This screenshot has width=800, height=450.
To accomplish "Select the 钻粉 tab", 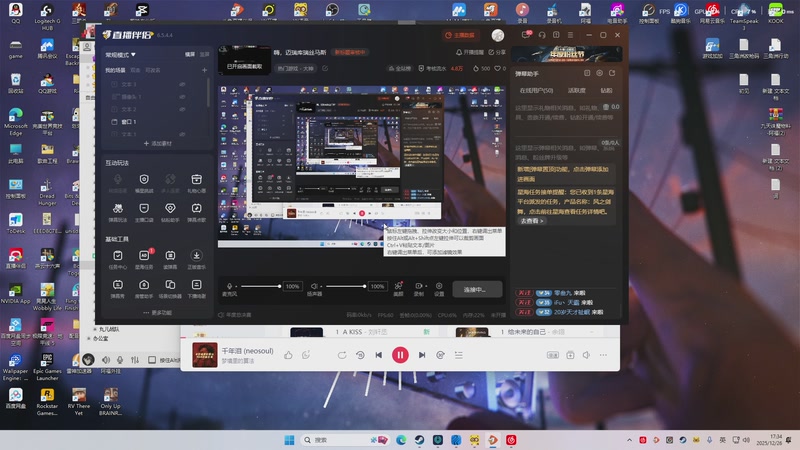I will [607, 90].
